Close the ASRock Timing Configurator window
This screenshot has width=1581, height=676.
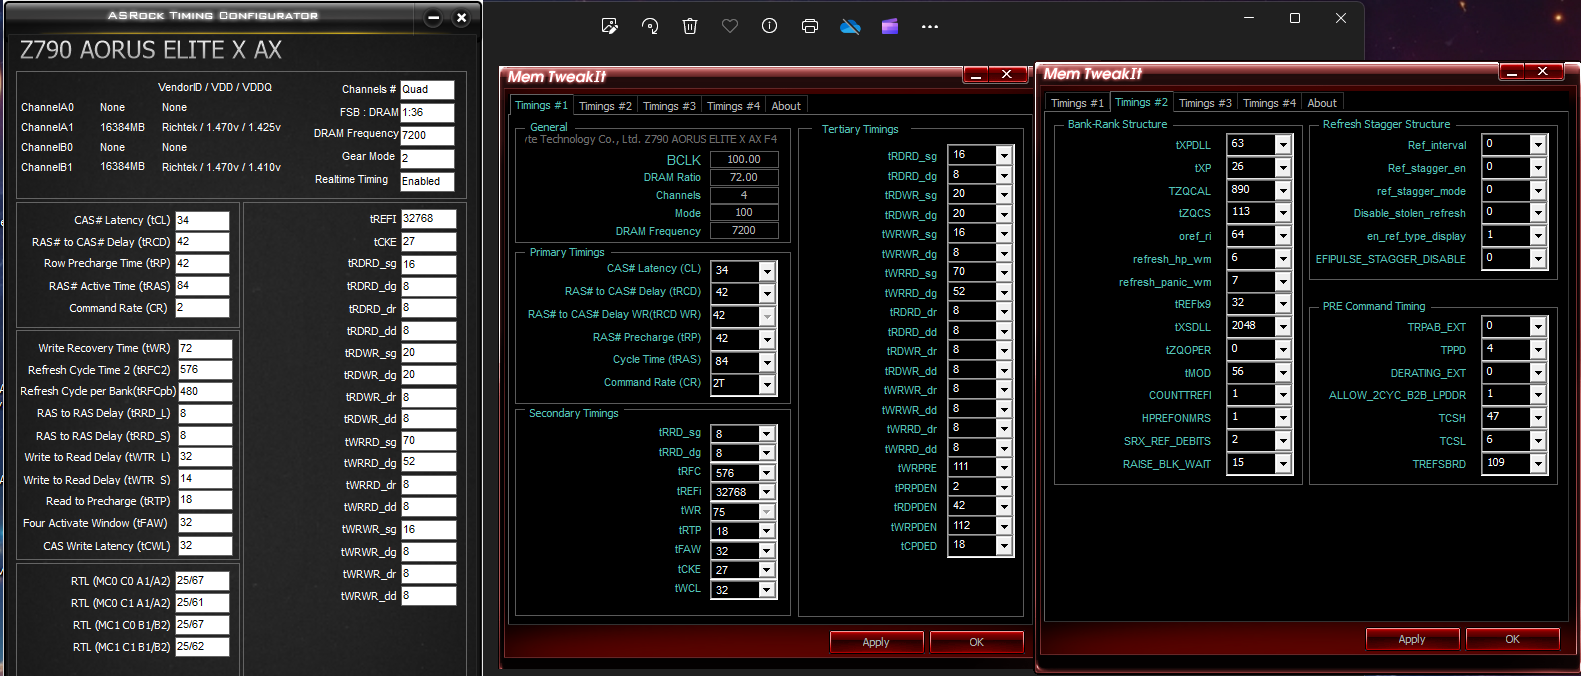pos(461,18)
